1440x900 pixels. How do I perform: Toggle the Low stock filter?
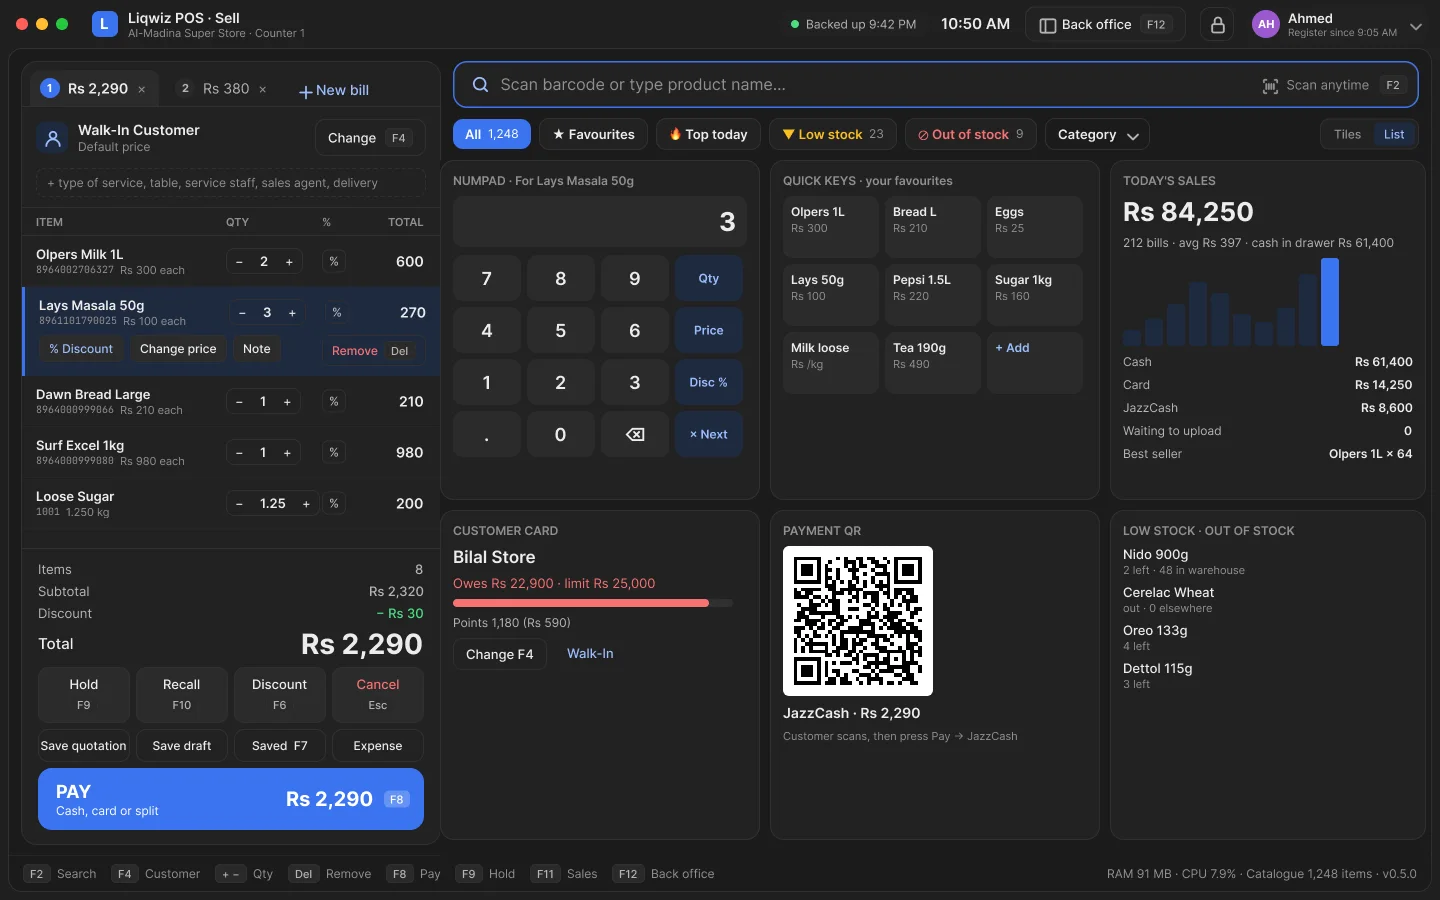click(x=833, y=135)
